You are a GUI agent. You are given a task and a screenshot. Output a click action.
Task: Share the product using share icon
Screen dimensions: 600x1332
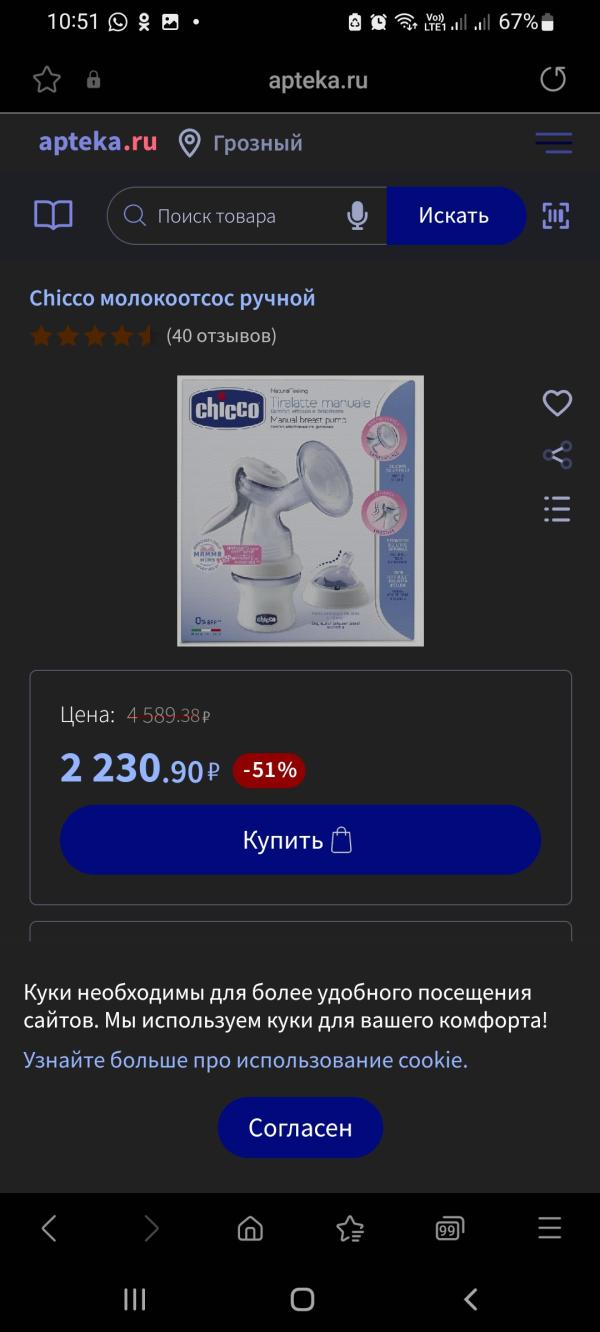(x=557, y=455)
